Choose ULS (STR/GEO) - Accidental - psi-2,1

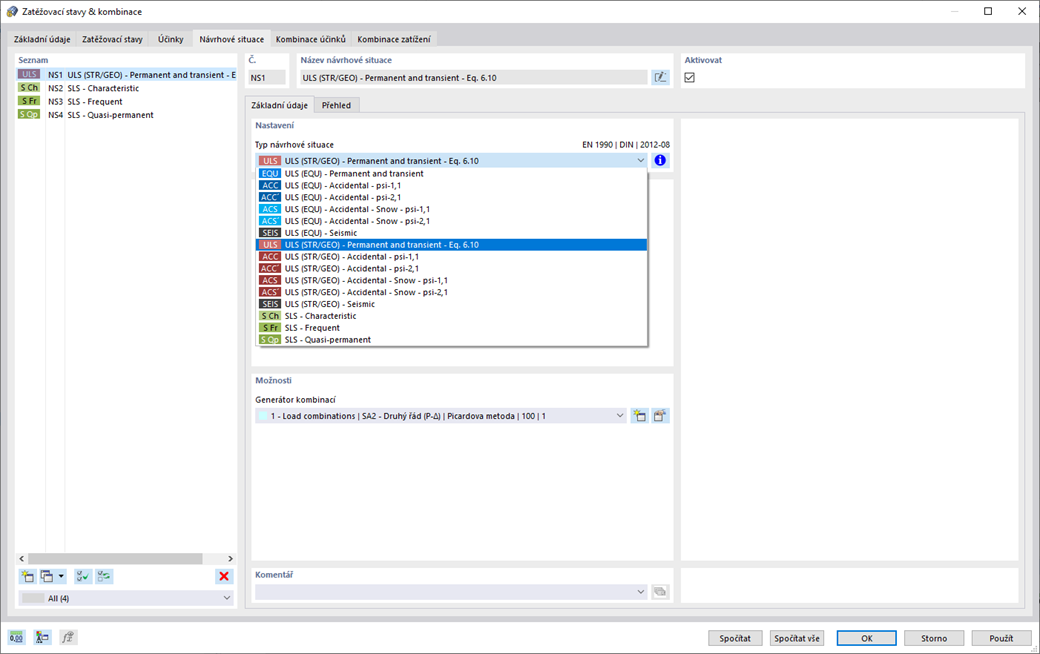(452, 269)
